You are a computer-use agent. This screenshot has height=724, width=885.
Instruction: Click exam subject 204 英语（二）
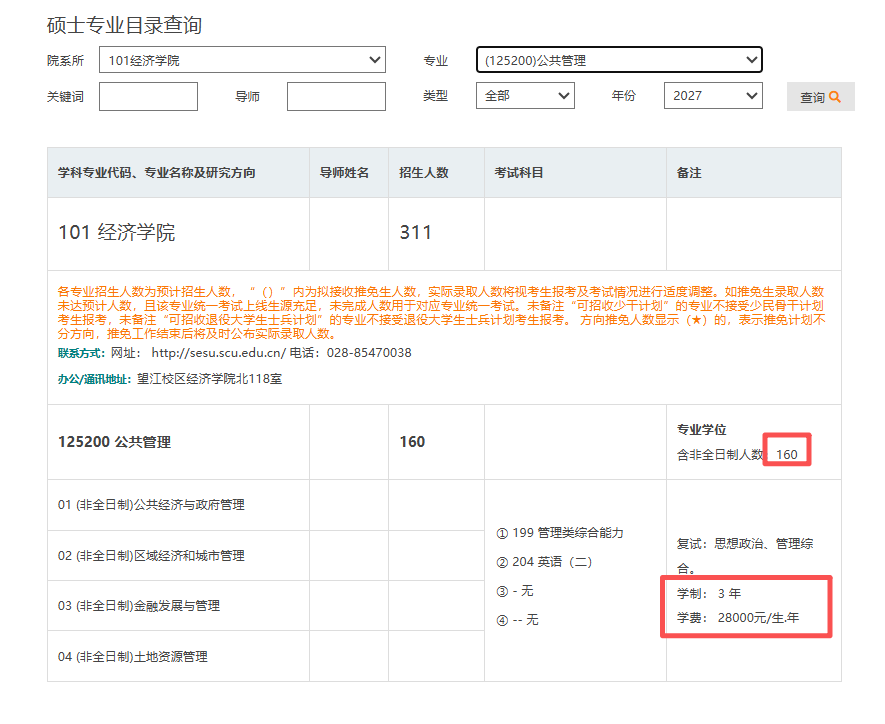coord(544,562)
